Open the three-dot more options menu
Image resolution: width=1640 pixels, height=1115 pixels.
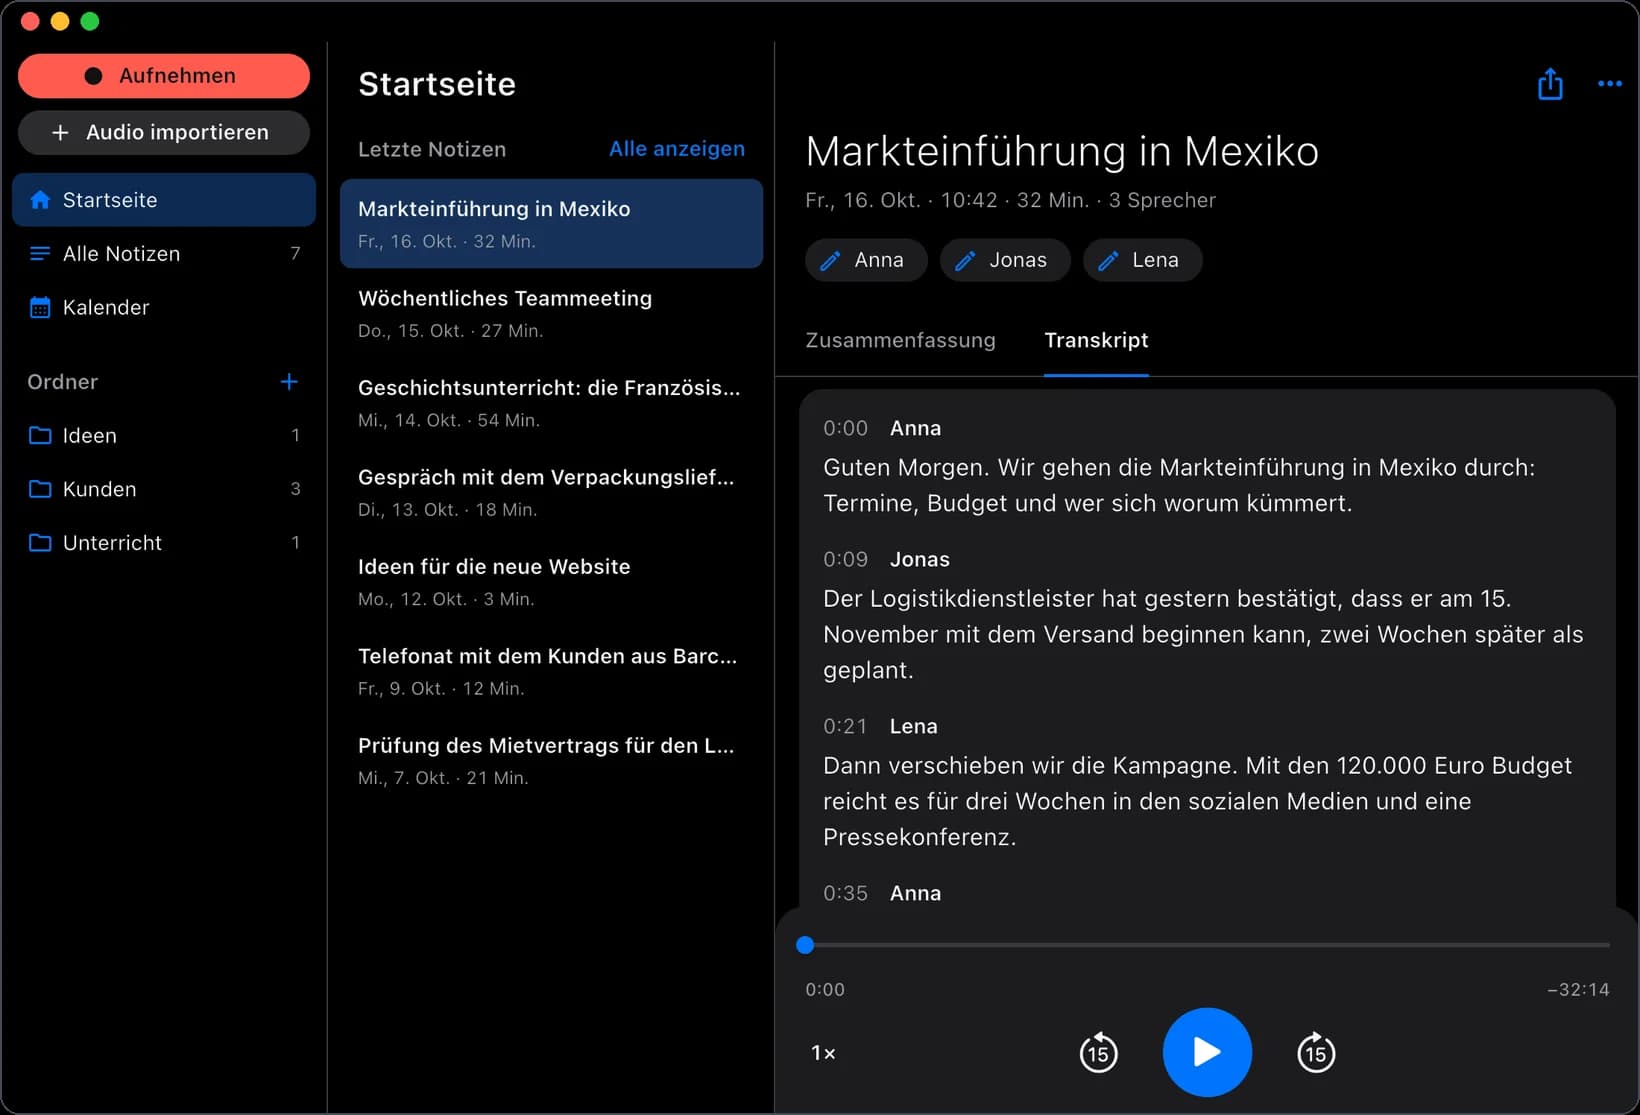[x=1610, y=84]
